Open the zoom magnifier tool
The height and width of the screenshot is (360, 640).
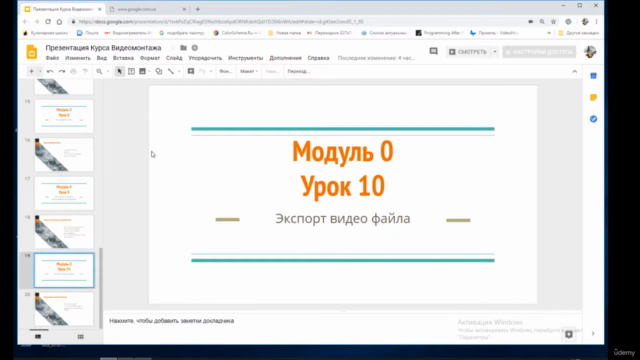[99, 71]
